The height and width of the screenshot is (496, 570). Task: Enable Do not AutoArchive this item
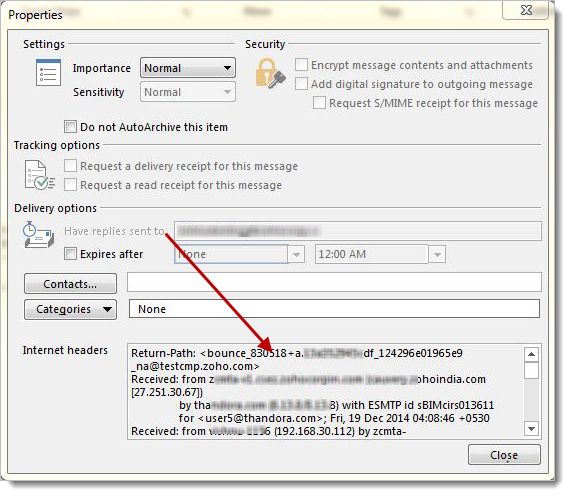pos(70,127)
